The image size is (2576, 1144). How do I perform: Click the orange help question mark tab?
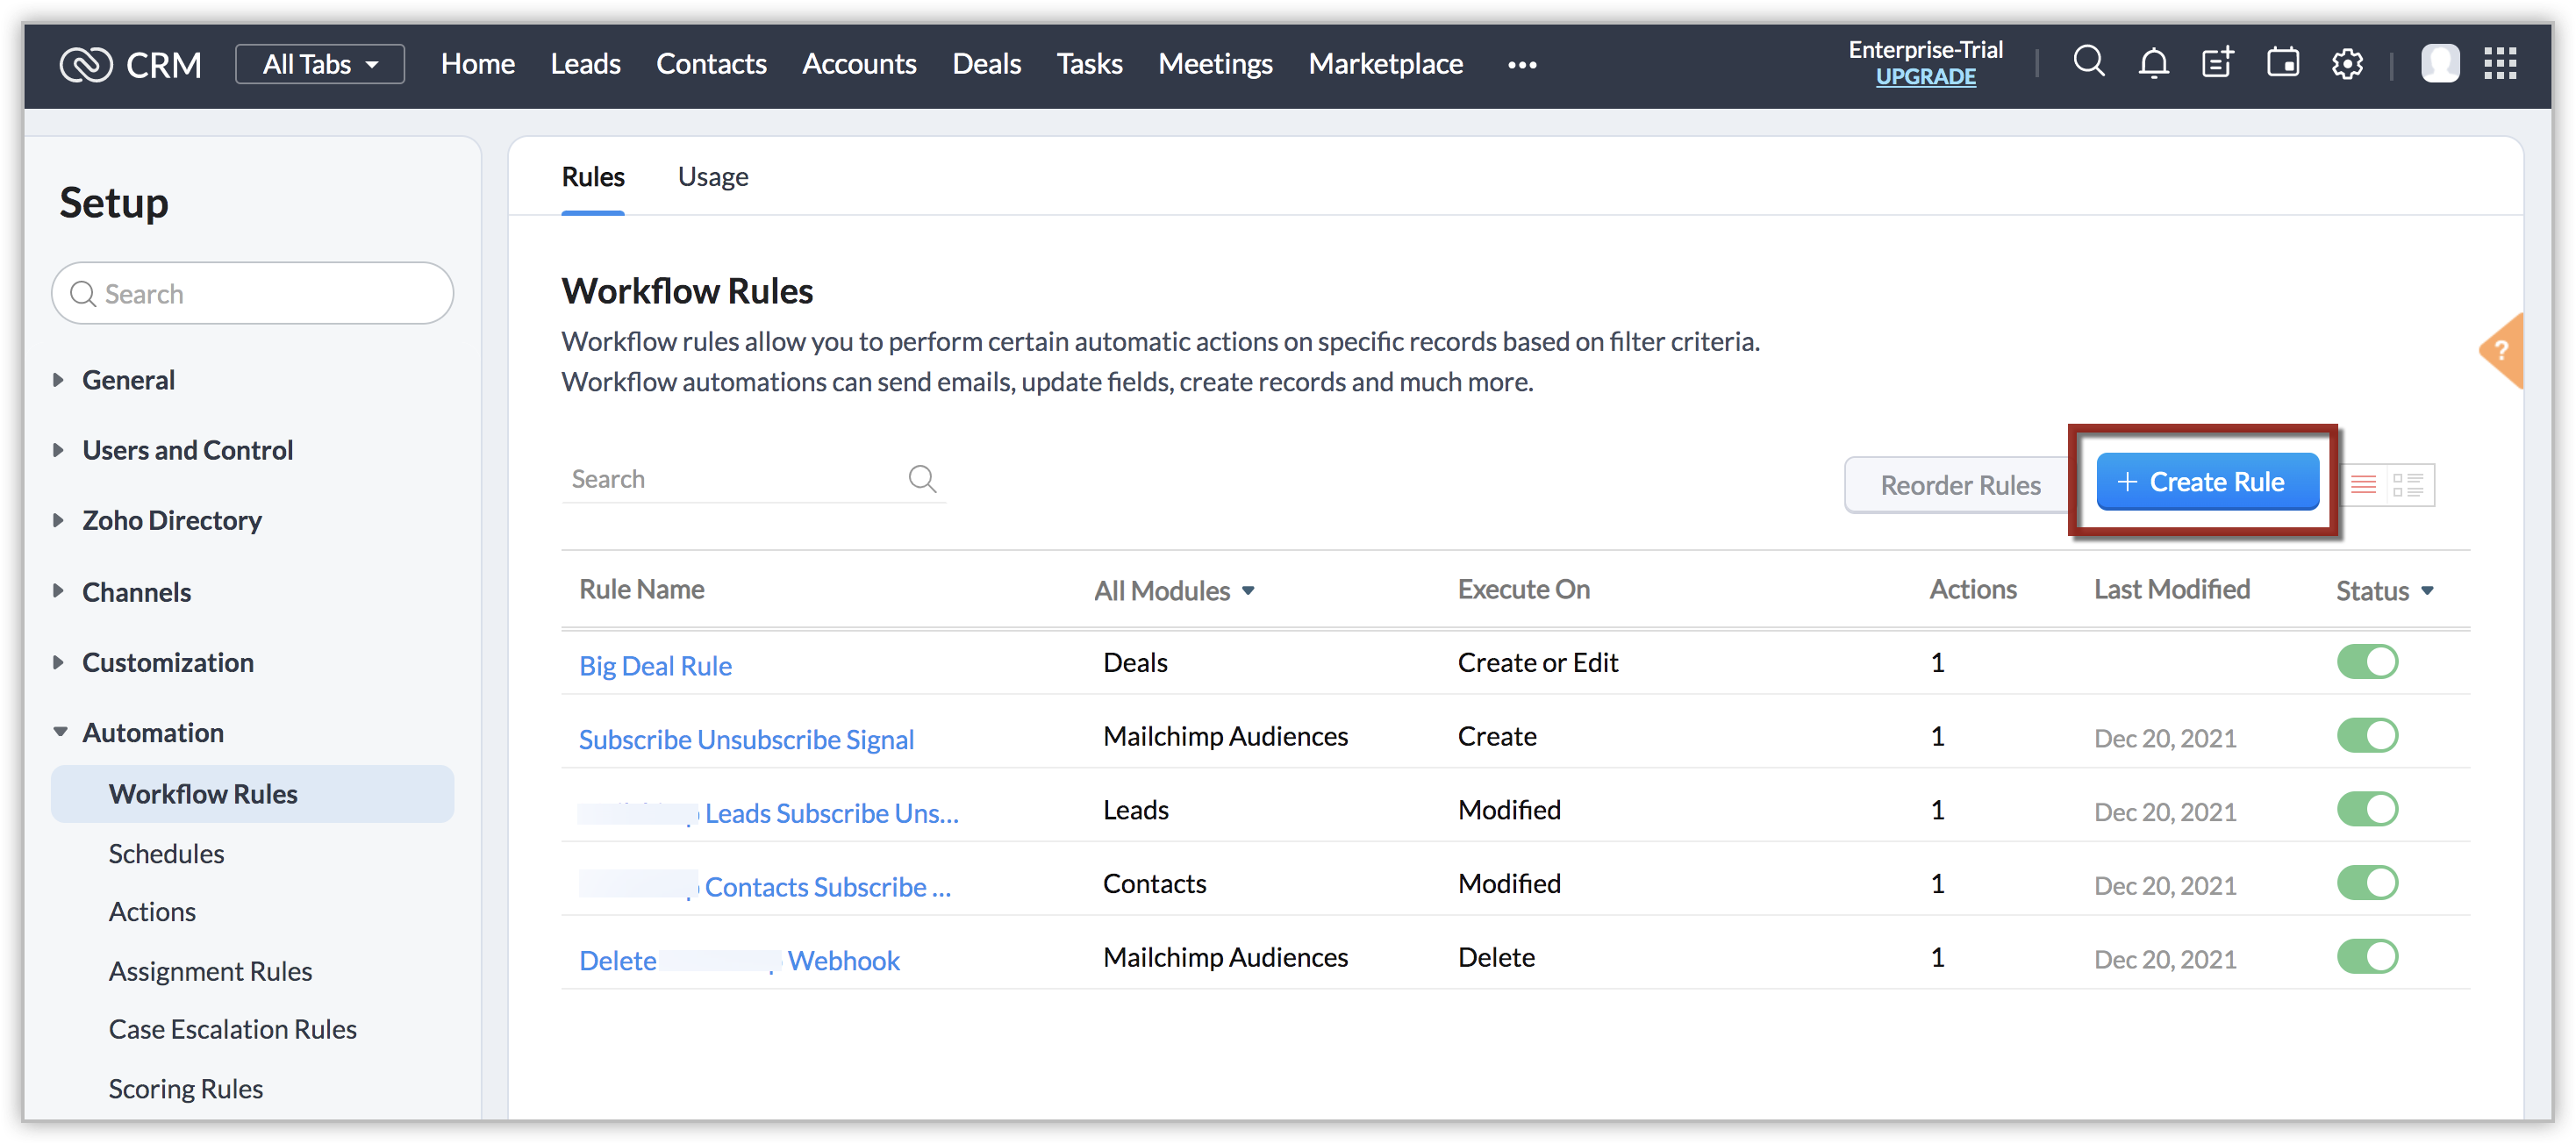pos(2502,351)
